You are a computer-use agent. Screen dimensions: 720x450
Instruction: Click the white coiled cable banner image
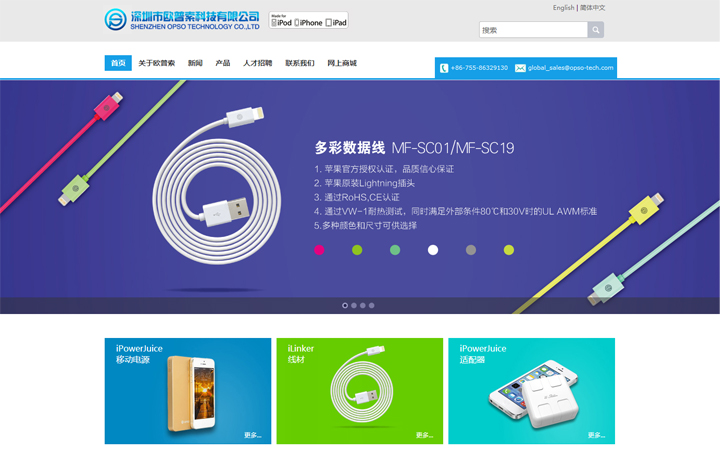point(216,186)
